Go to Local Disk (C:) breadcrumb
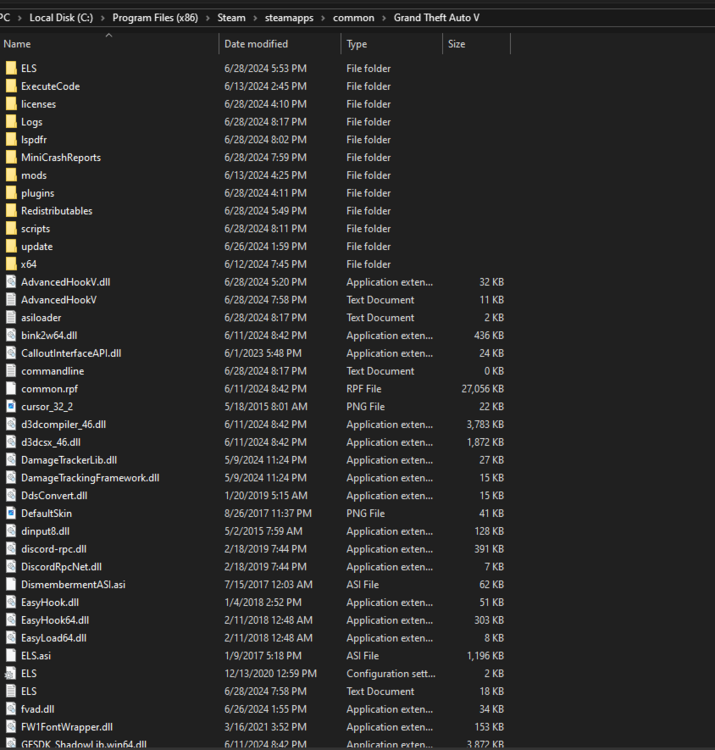 pyautogui.click(x=61, y=18)
